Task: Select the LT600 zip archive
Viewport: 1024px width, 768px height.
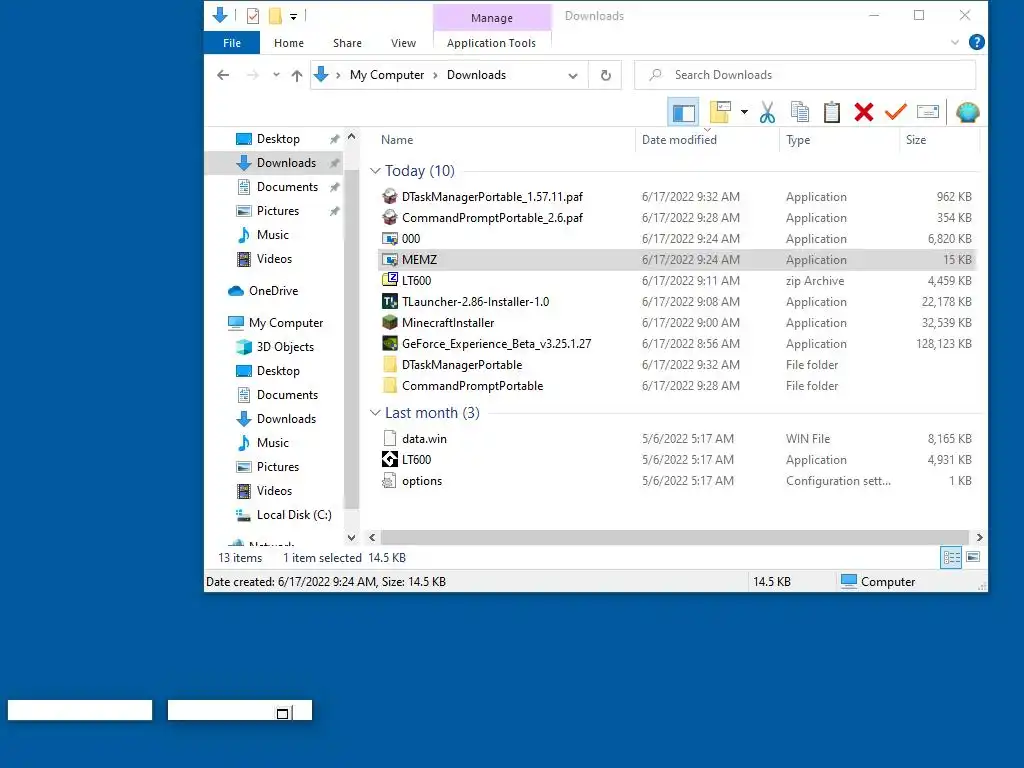Action: coord(677,281)
